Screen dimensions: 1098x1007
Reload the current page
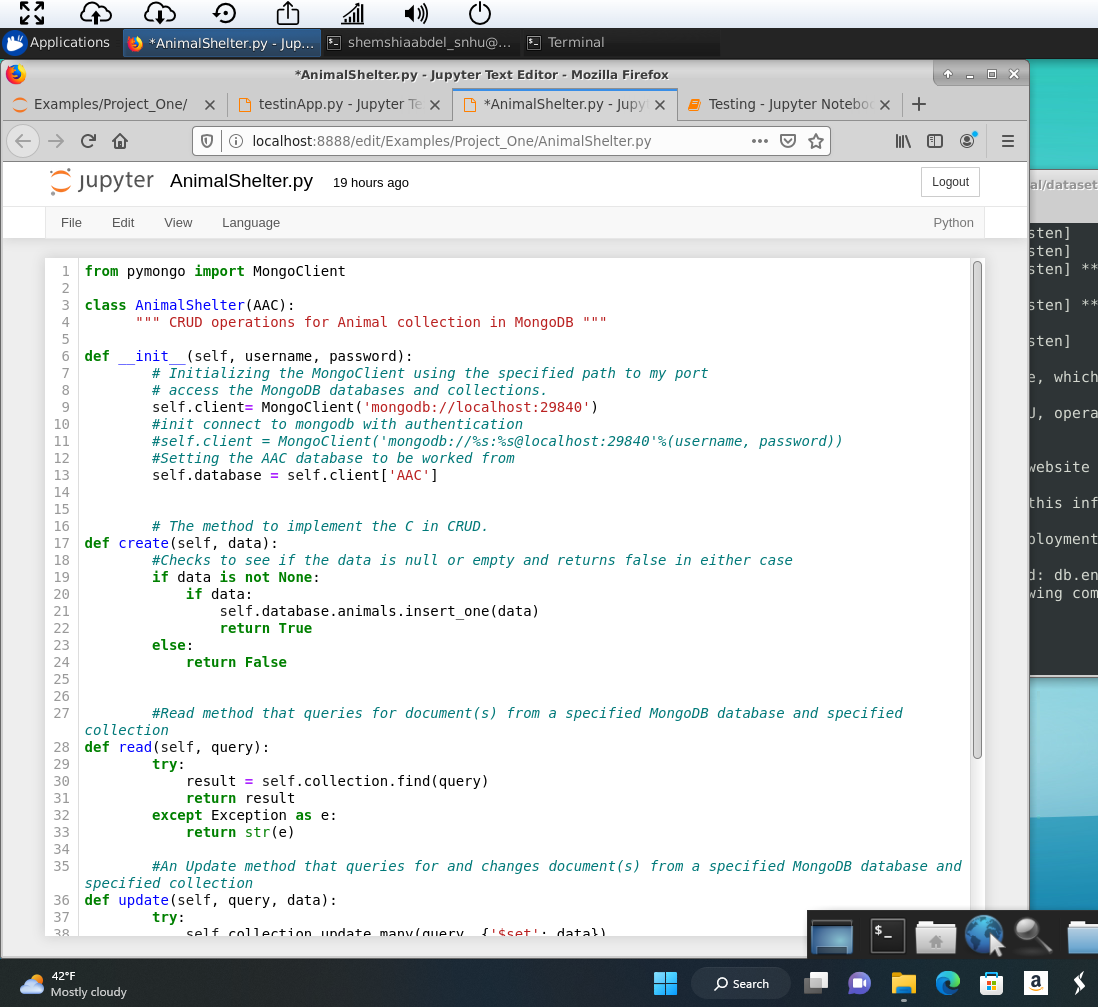click(x=88, y=141)
